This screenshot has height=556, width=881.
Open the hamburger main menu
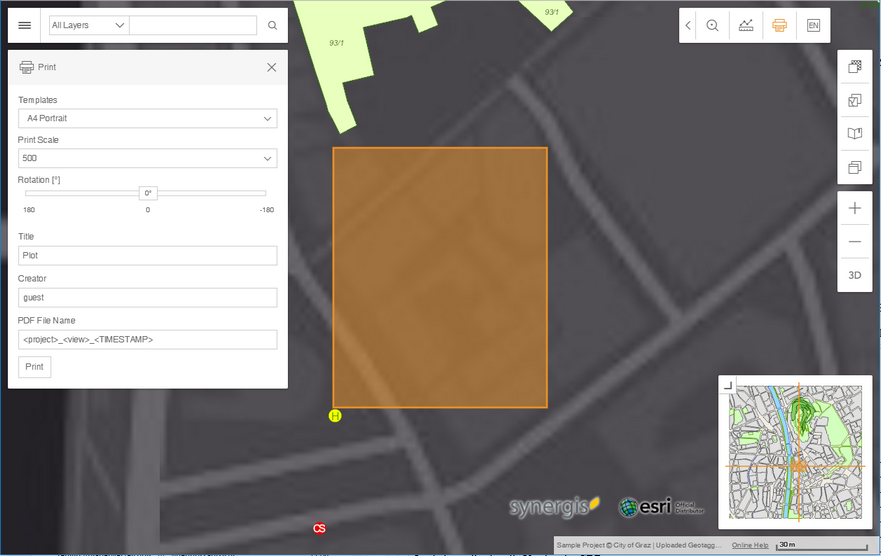(25, 25)
